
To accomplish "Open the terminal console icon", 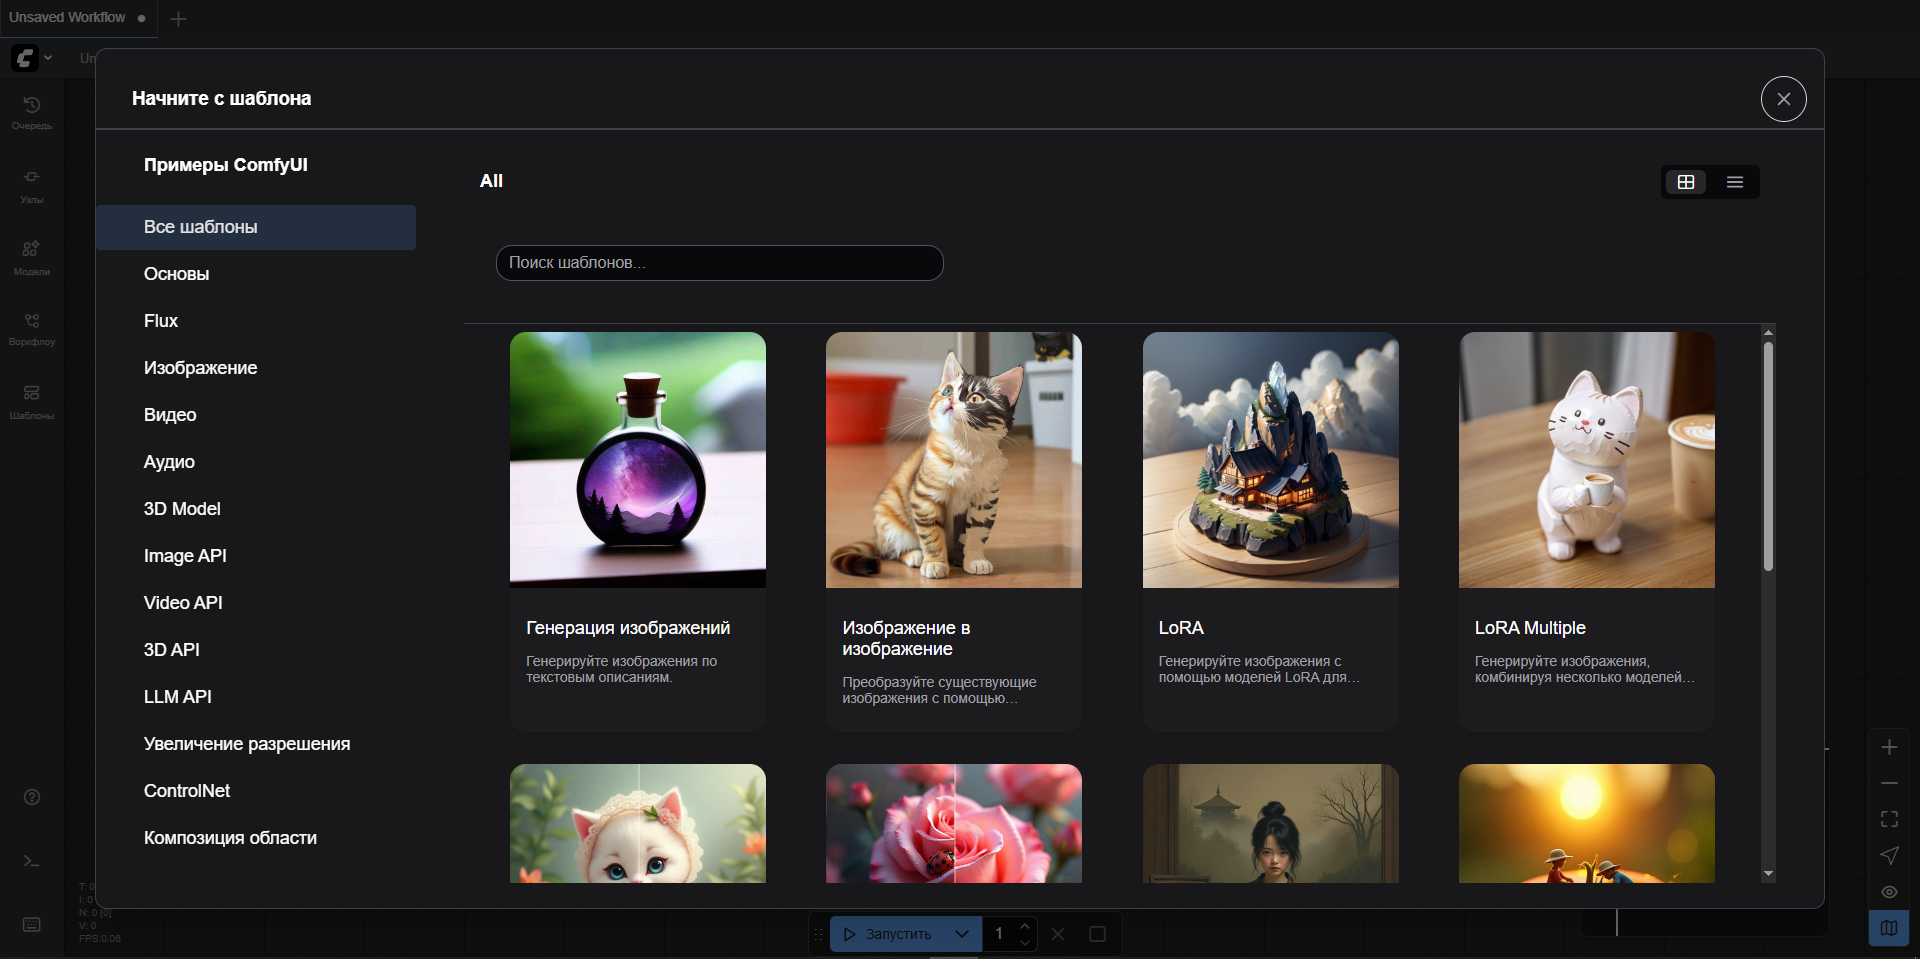I will pos(32,861).
